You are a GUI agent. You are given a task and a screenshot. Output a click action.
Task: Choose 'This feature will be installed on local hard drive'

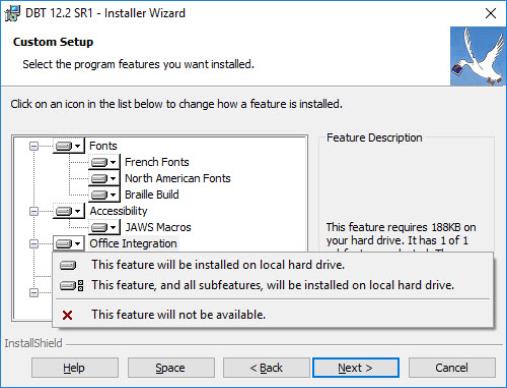[x=273, y=265]
